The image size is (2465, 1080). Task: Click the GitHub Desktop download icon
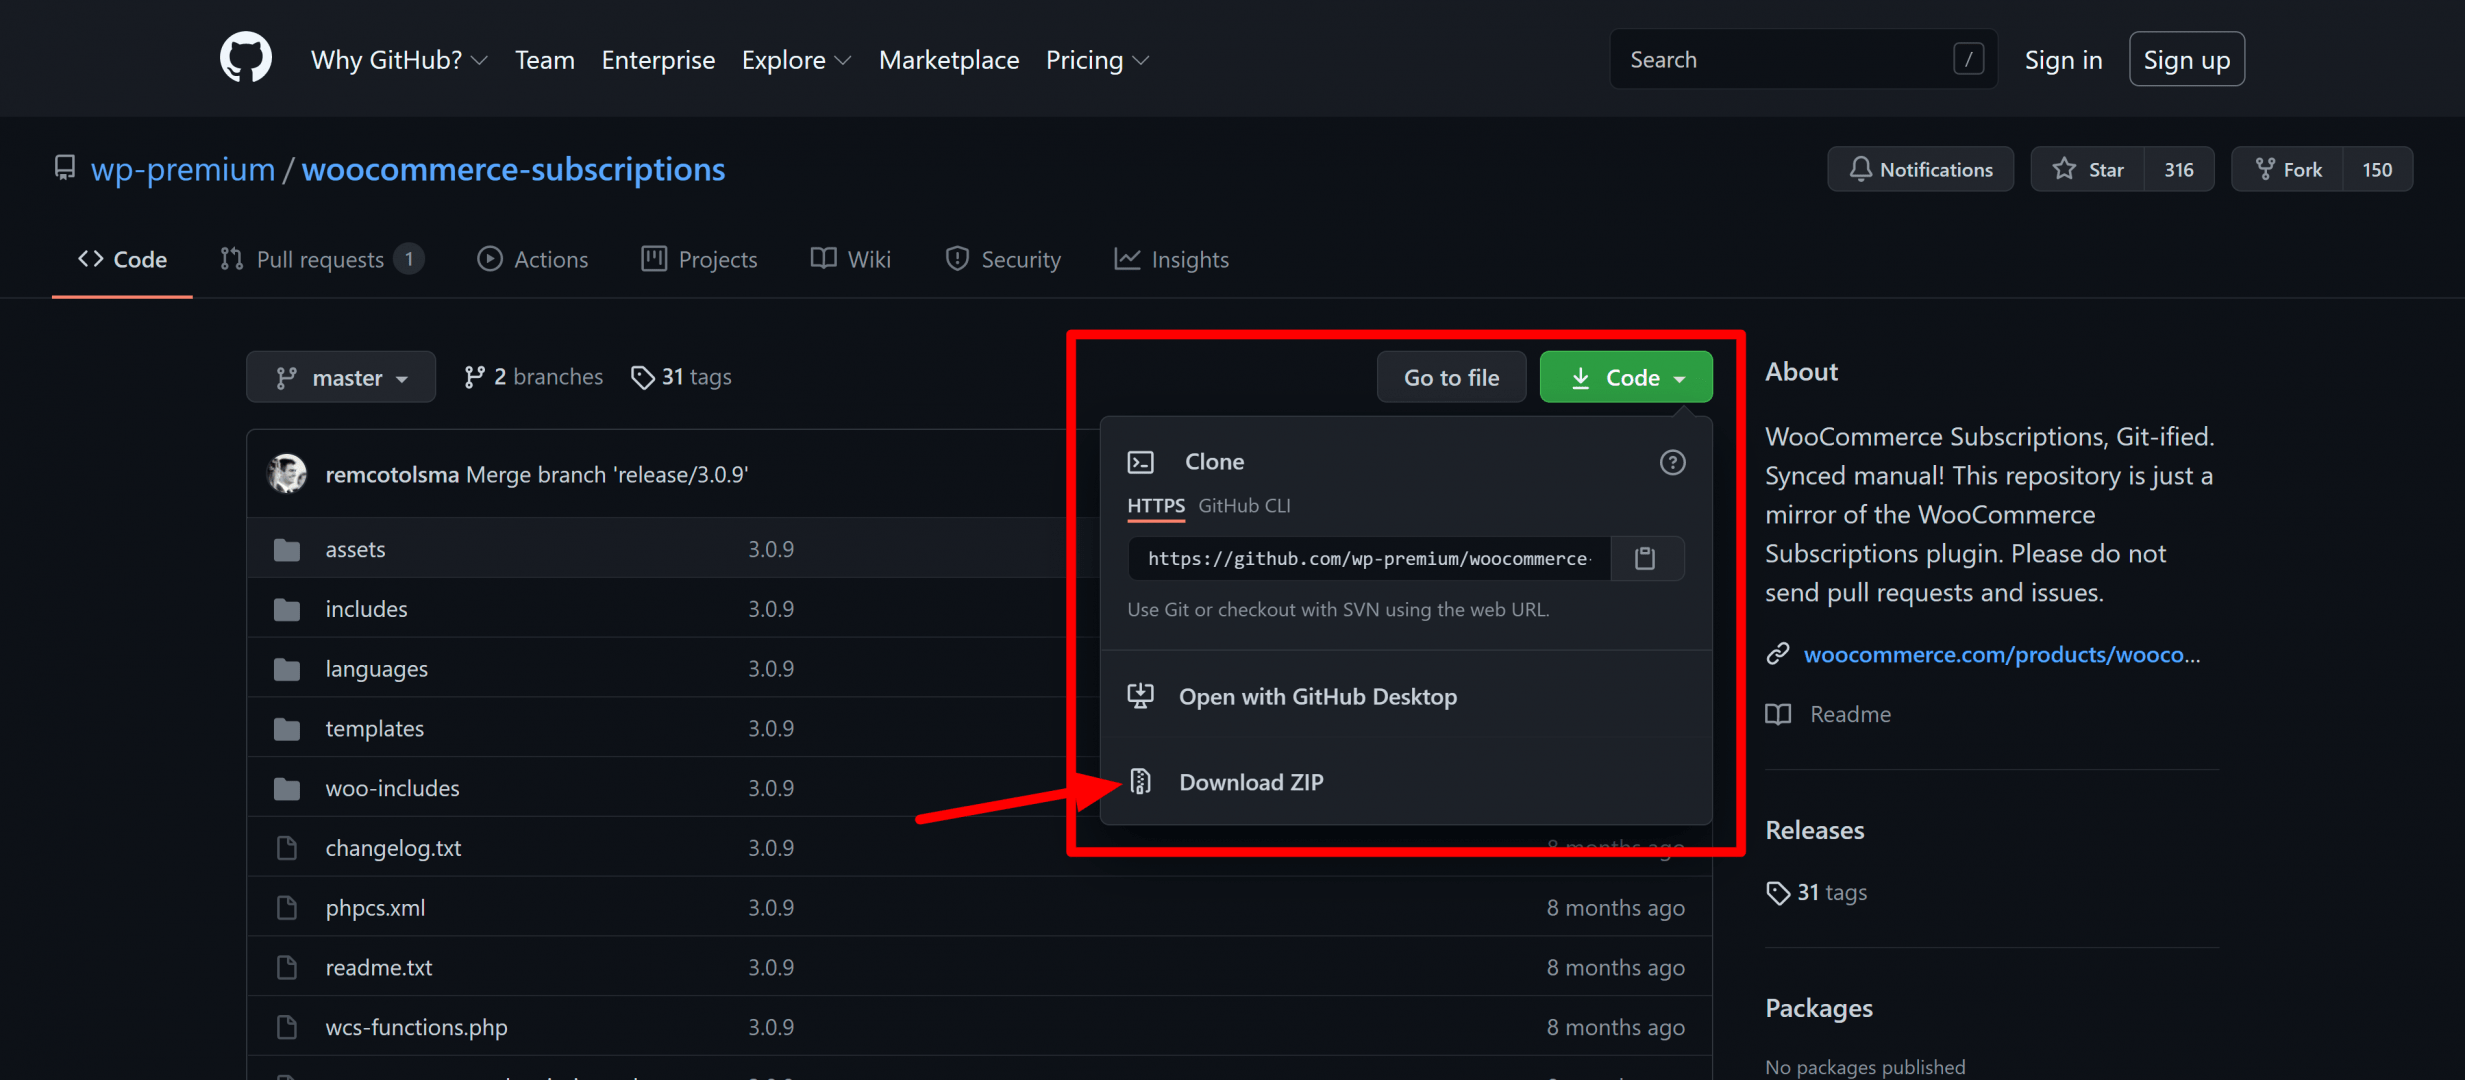[1141, 696]
